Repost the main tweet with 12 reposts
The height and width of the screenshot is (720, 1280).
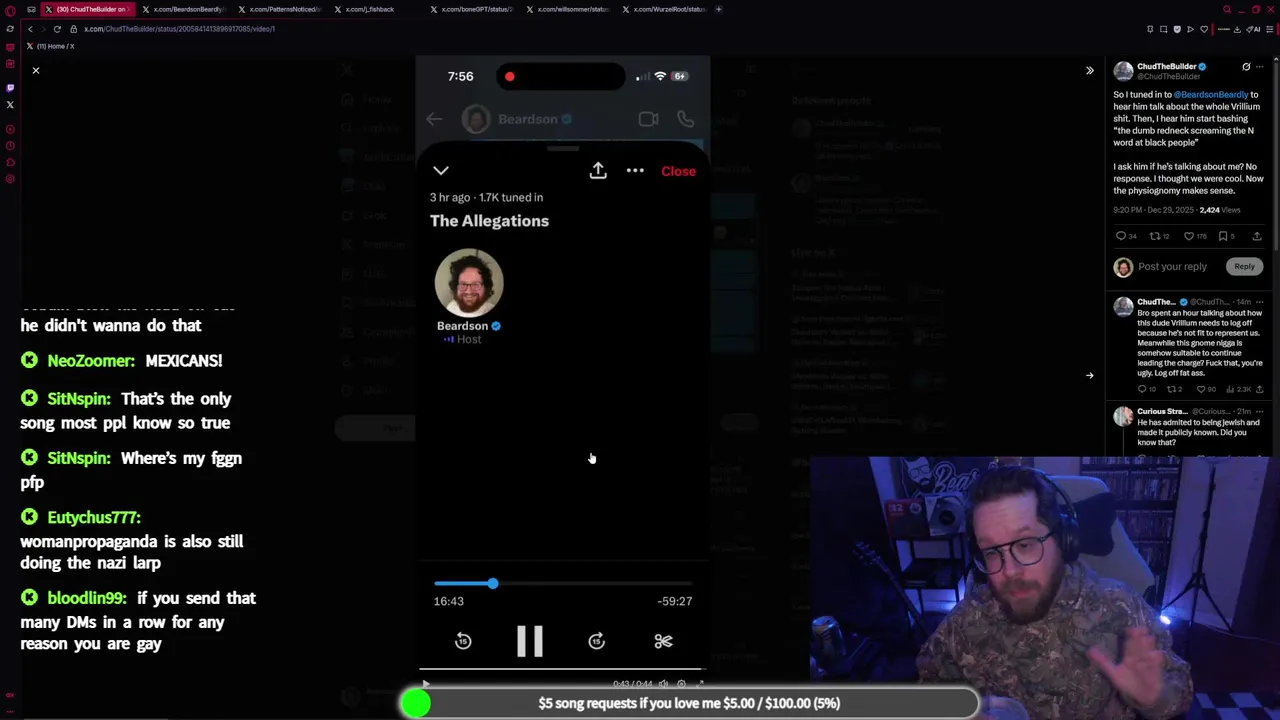tap(1160, 236)
